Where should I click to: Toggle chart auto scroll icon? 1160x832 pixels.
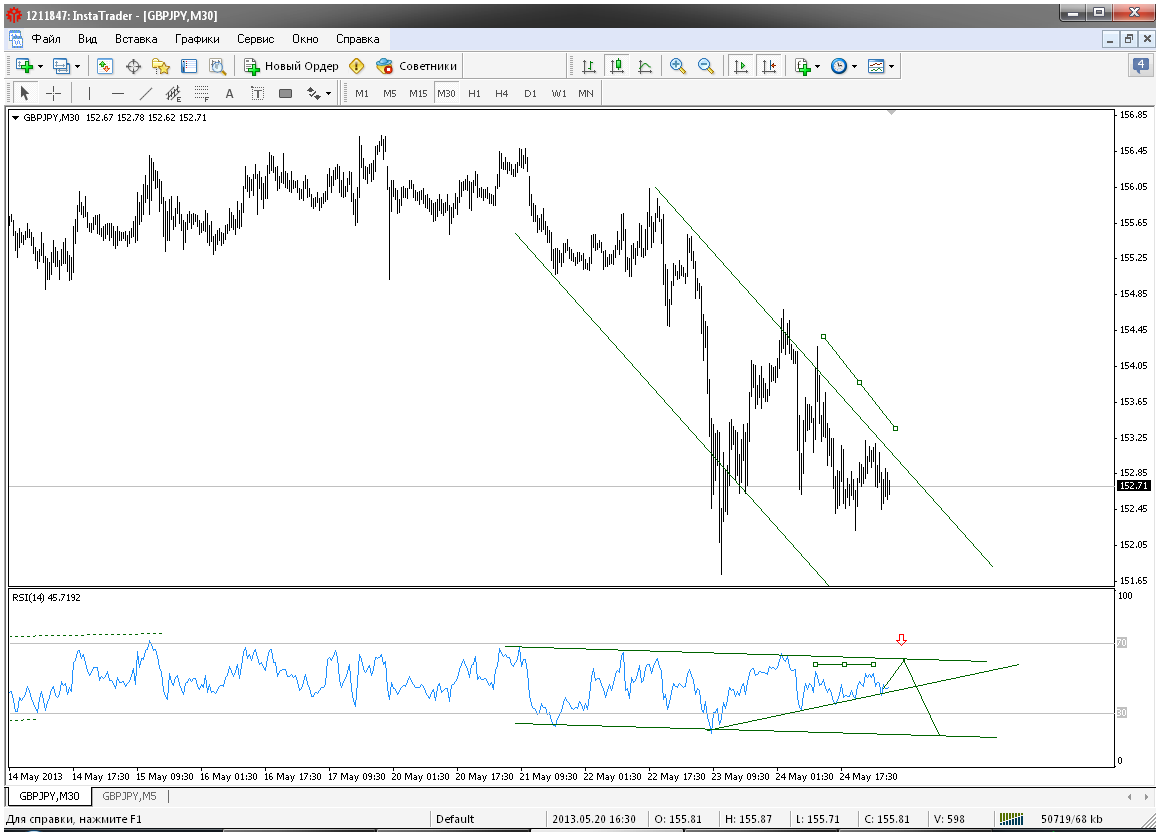(741, 67)
